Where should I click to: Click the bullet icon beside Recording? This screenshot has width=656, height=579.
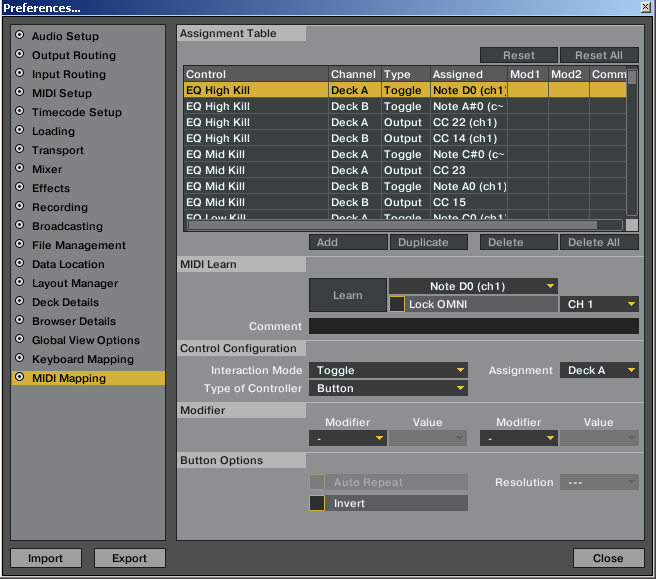pos(19,206)
